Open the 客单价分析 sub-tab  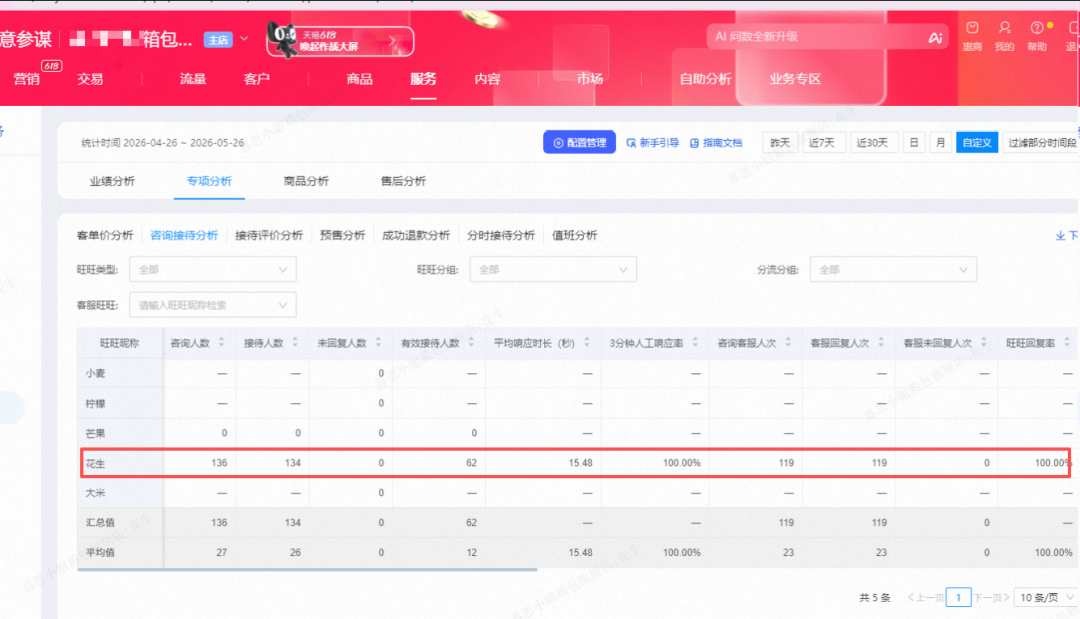pos(105,235)
